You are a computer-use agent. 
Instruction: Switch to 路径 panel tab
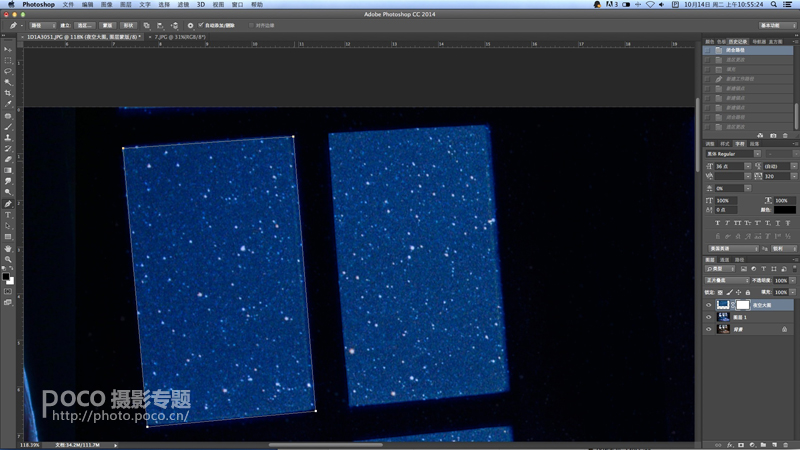[x=739, y=260]
